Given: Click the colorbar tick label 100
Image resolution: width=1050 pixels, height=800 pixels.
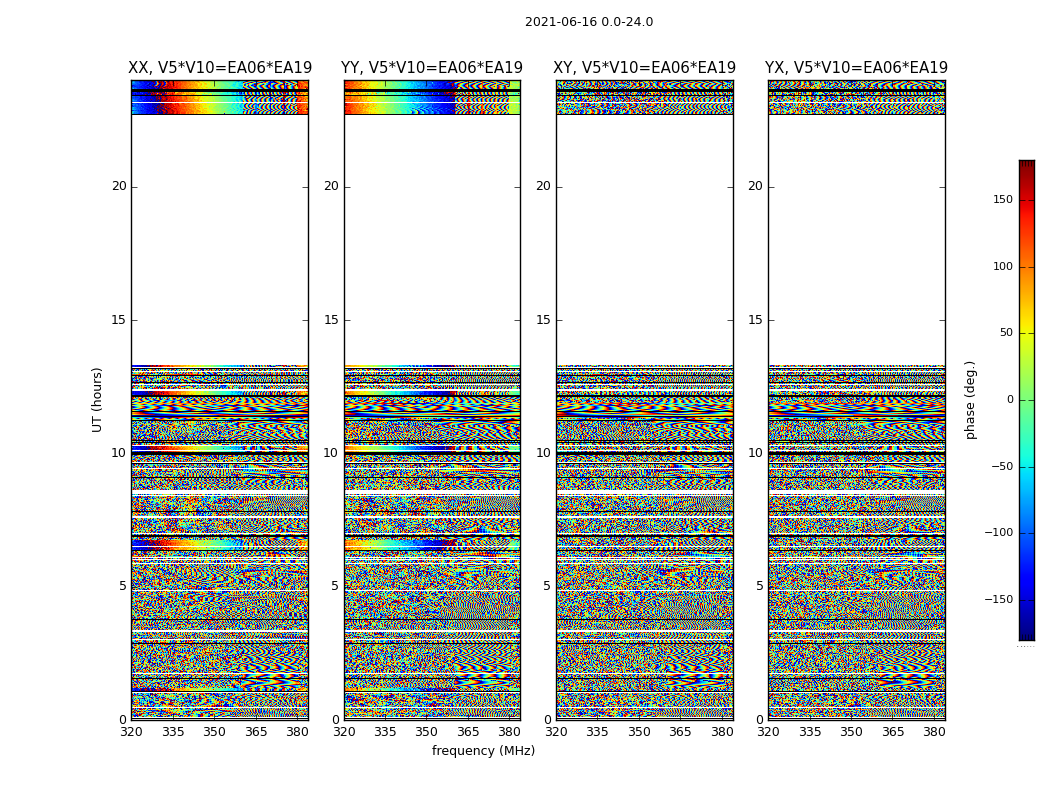Looking at the screenshot, I should [1003, 266].
